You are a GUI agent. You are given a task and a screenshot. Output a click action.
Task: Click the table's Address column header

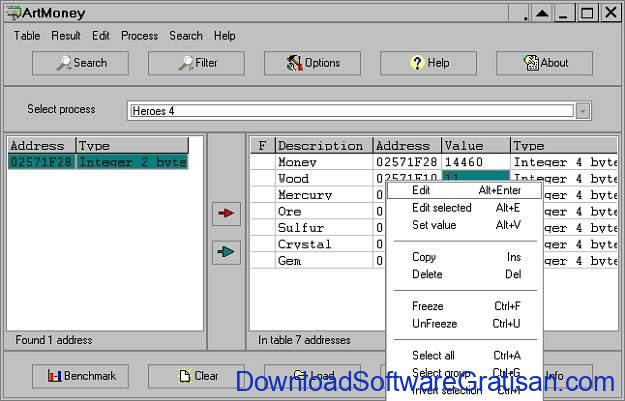pos(407,146)
